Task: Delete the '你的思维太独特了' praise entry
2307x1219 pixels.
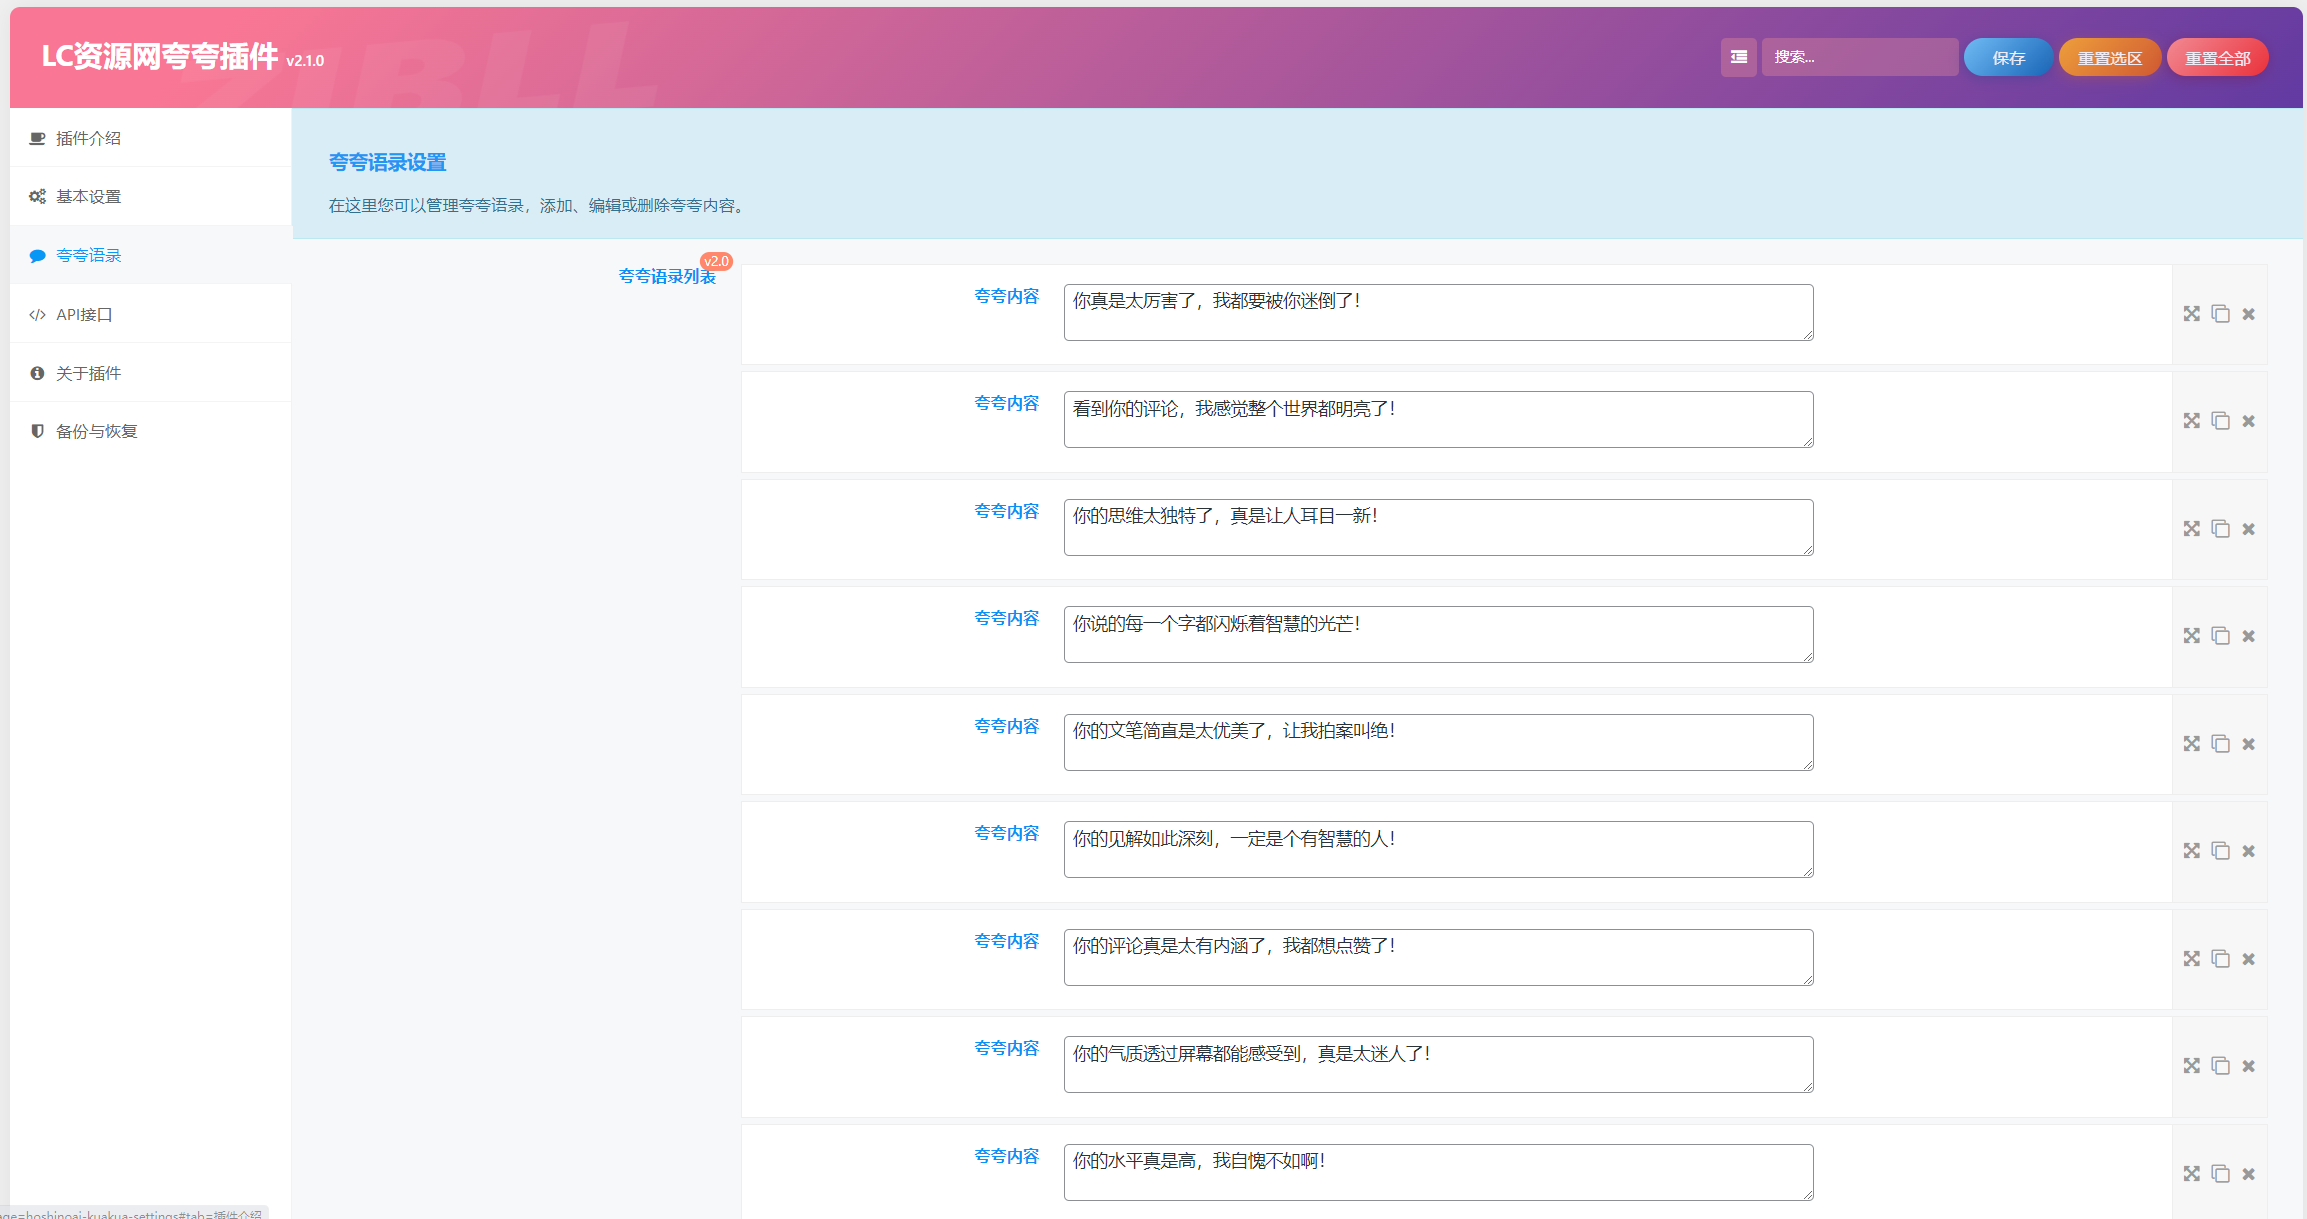Action: 2248,529
